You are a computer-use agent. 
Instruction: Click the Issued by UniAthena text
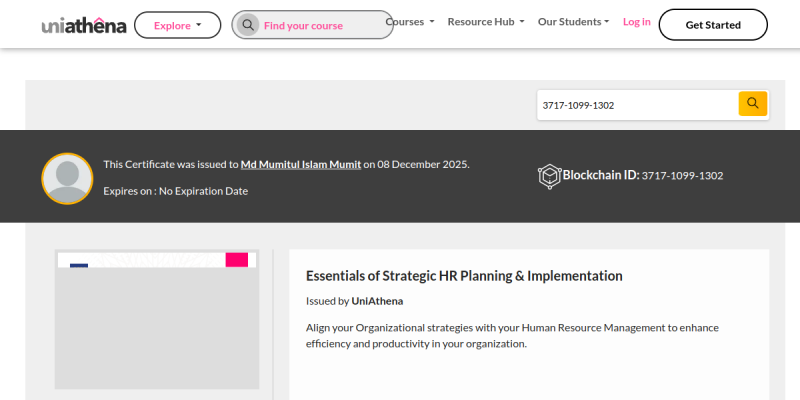point(355,301)
